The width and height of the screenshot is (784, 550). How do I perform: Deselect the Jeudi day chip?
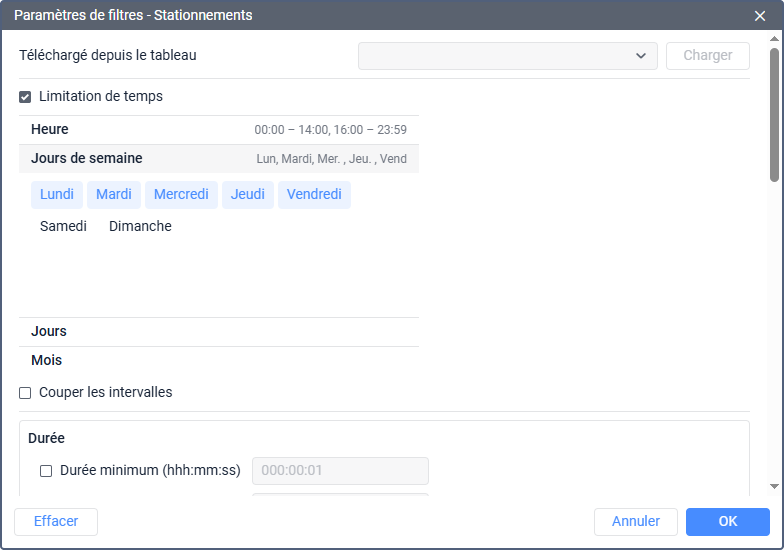coord(247,194)
